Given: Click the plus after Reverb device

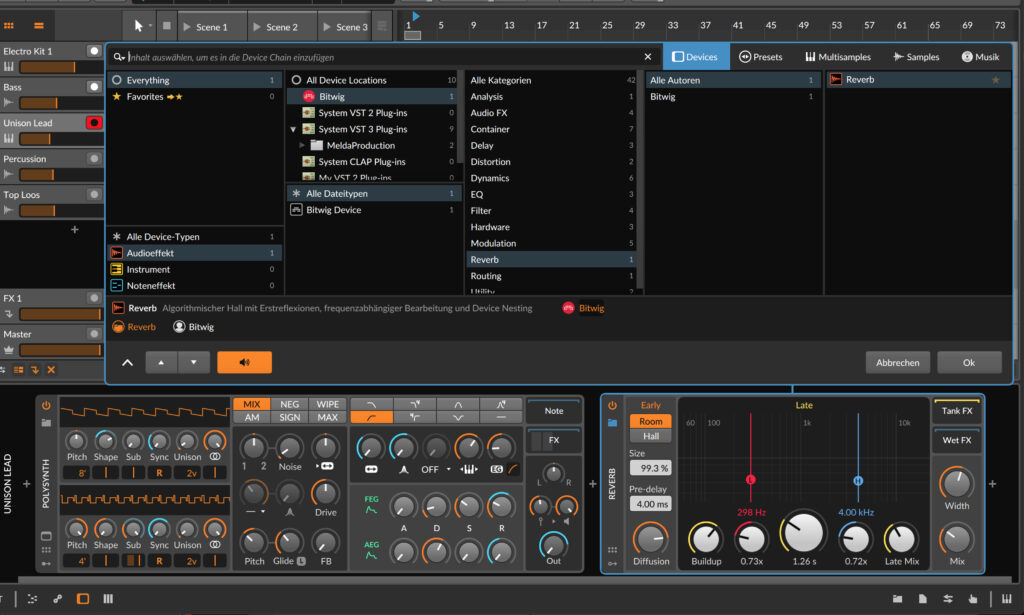Looking at the screenshot, I should pos(993,484).
